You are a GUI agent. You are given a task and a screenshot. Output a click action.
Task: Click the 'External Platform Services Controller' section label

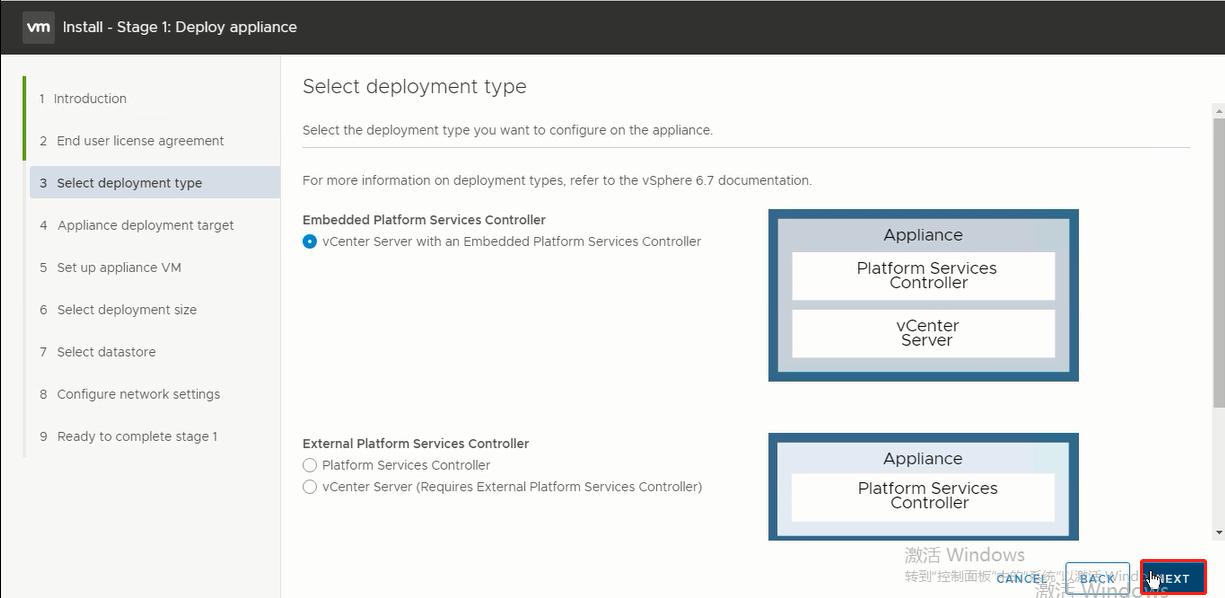click(x=416, y=444)
